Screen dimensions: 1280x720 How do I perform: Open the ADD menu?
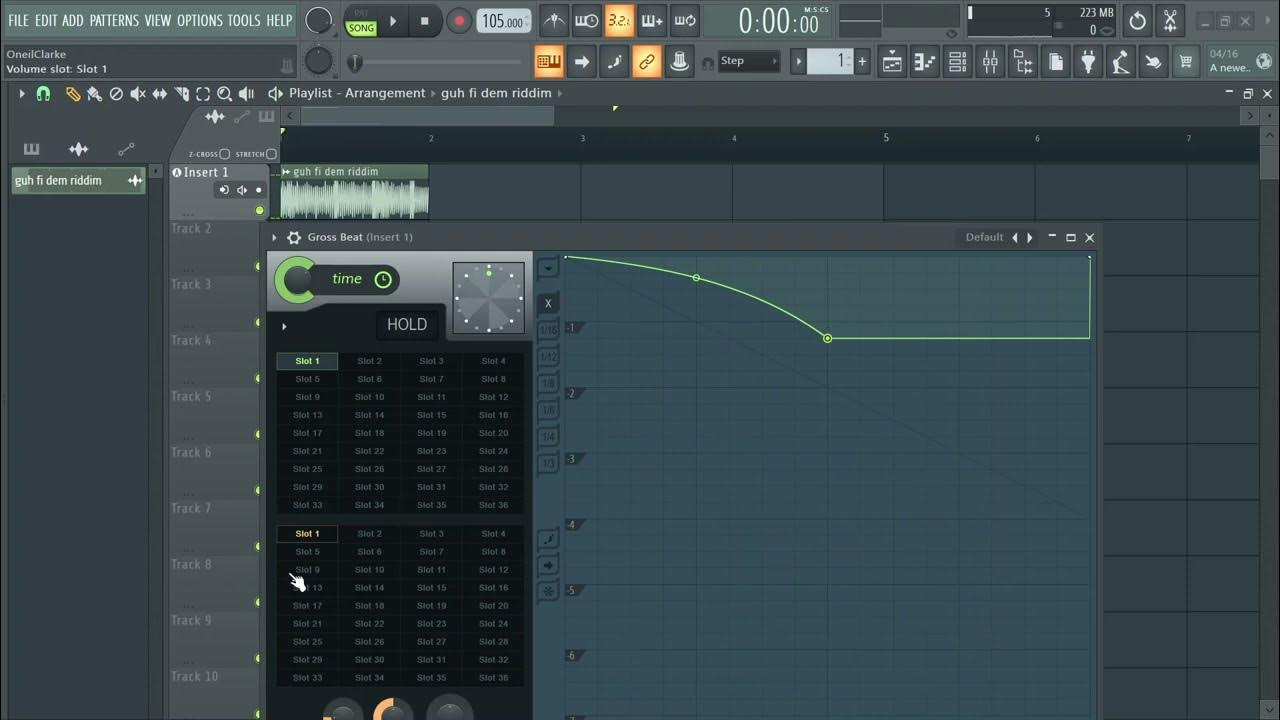click(x=73, y=20)
